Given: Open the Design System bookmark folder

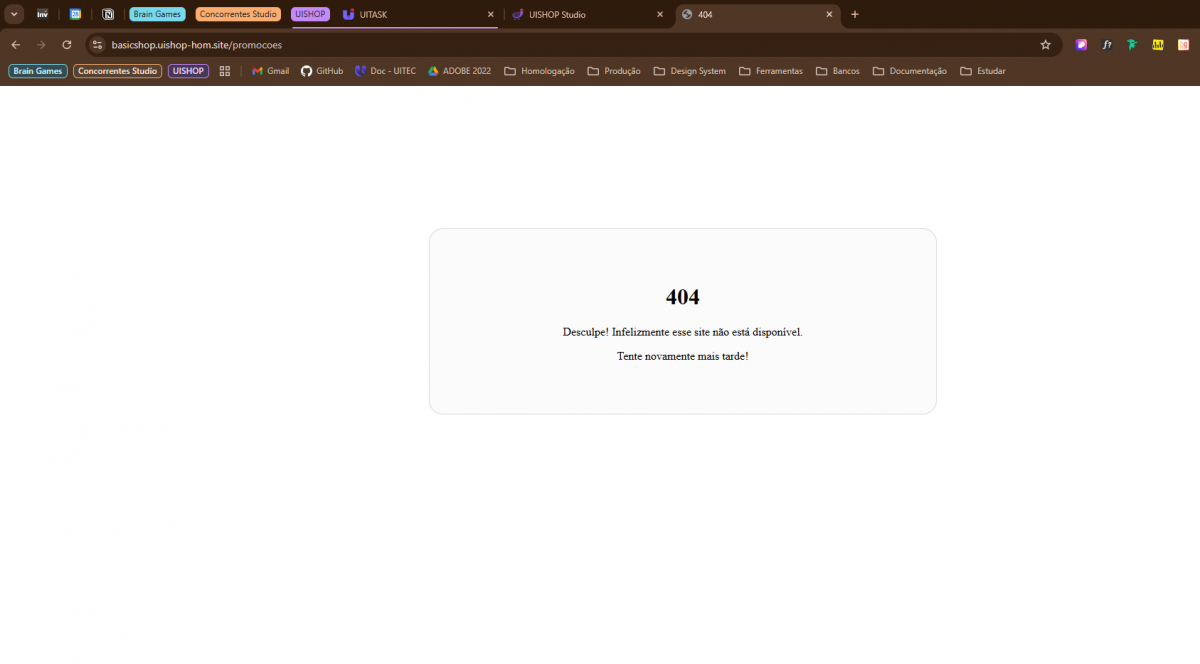Looking at the screenshot, I should click(x=689, y=71).
